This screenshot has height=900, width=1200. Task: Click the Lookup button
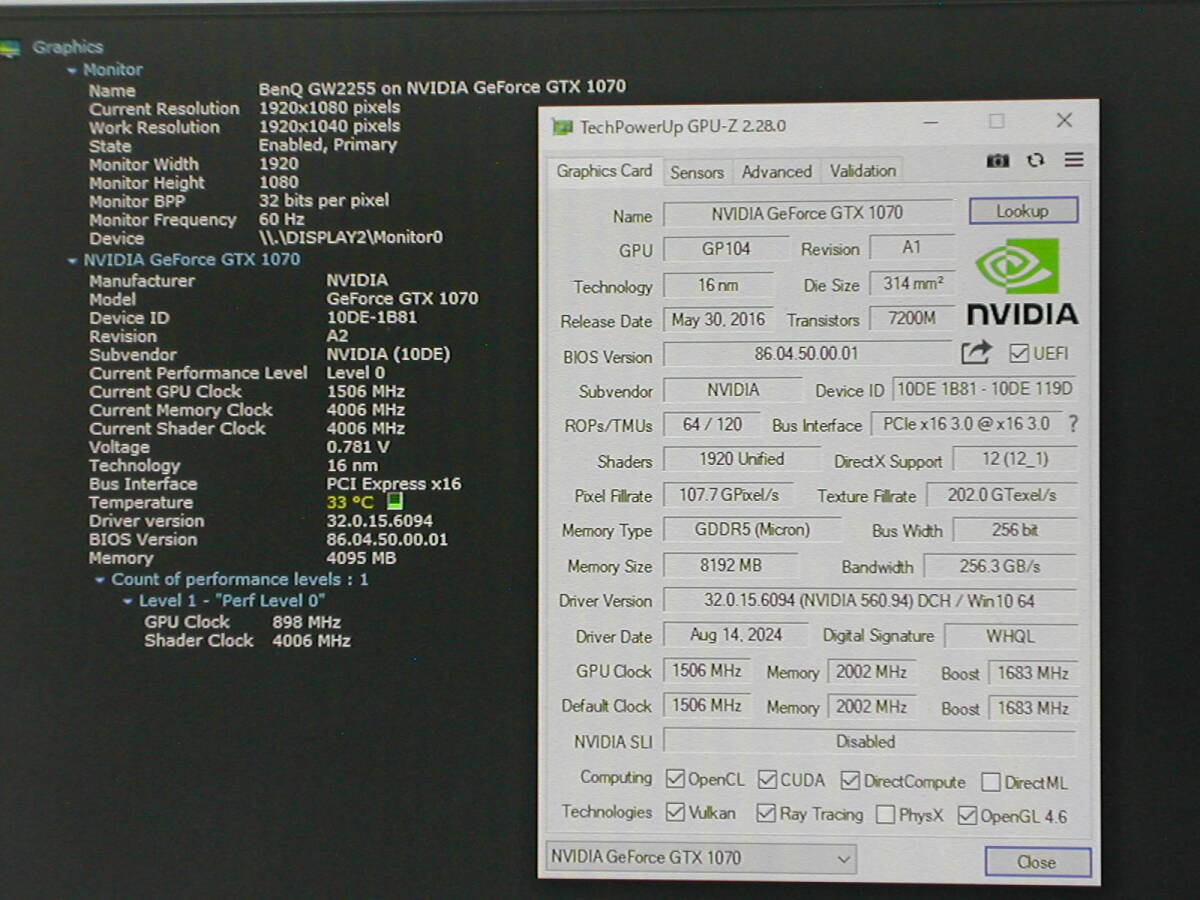pyautogui.click(x=1023, y=211)
